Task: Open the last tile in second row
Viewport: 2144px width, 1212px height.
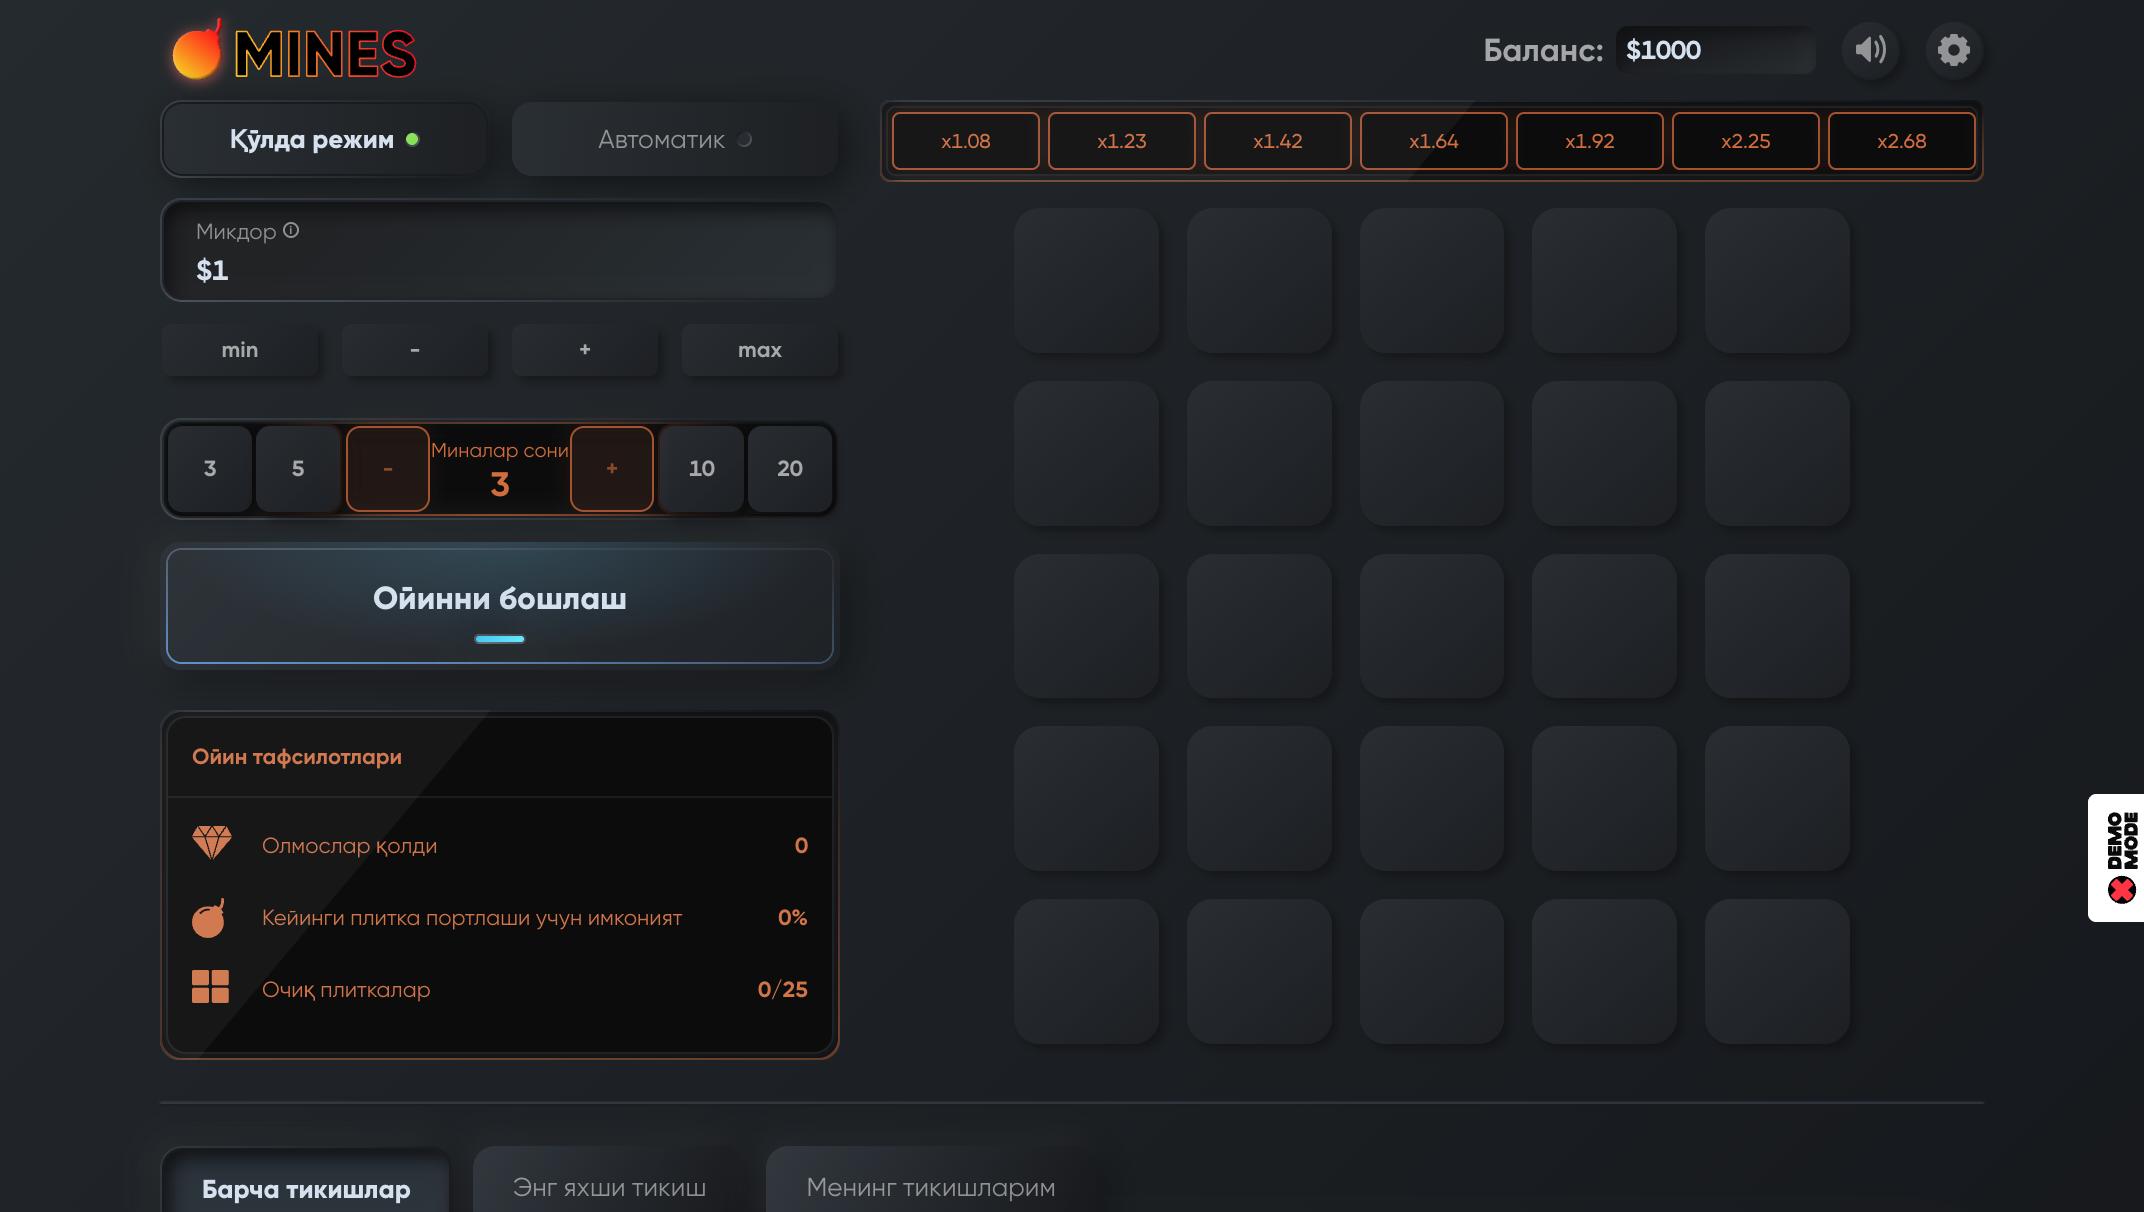Action: coord(1777,453)
